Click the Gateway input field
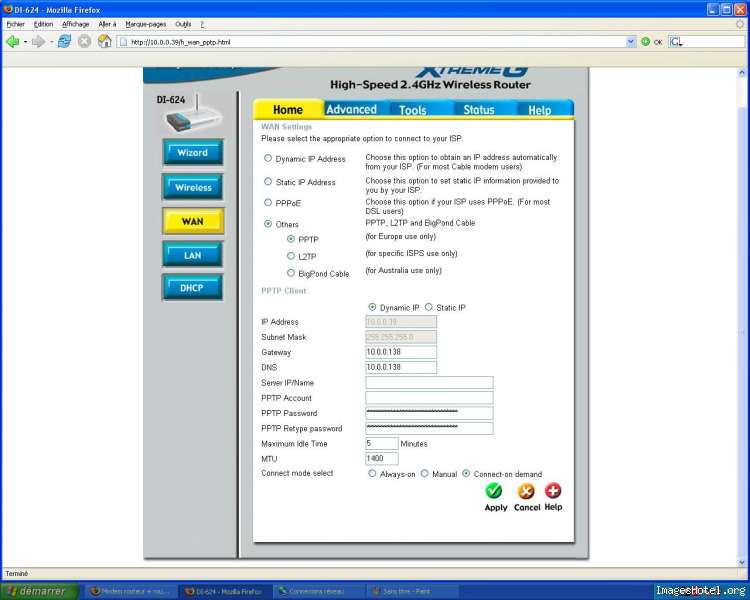This screenshot has width=750, height=600. [x=401, y=352]
